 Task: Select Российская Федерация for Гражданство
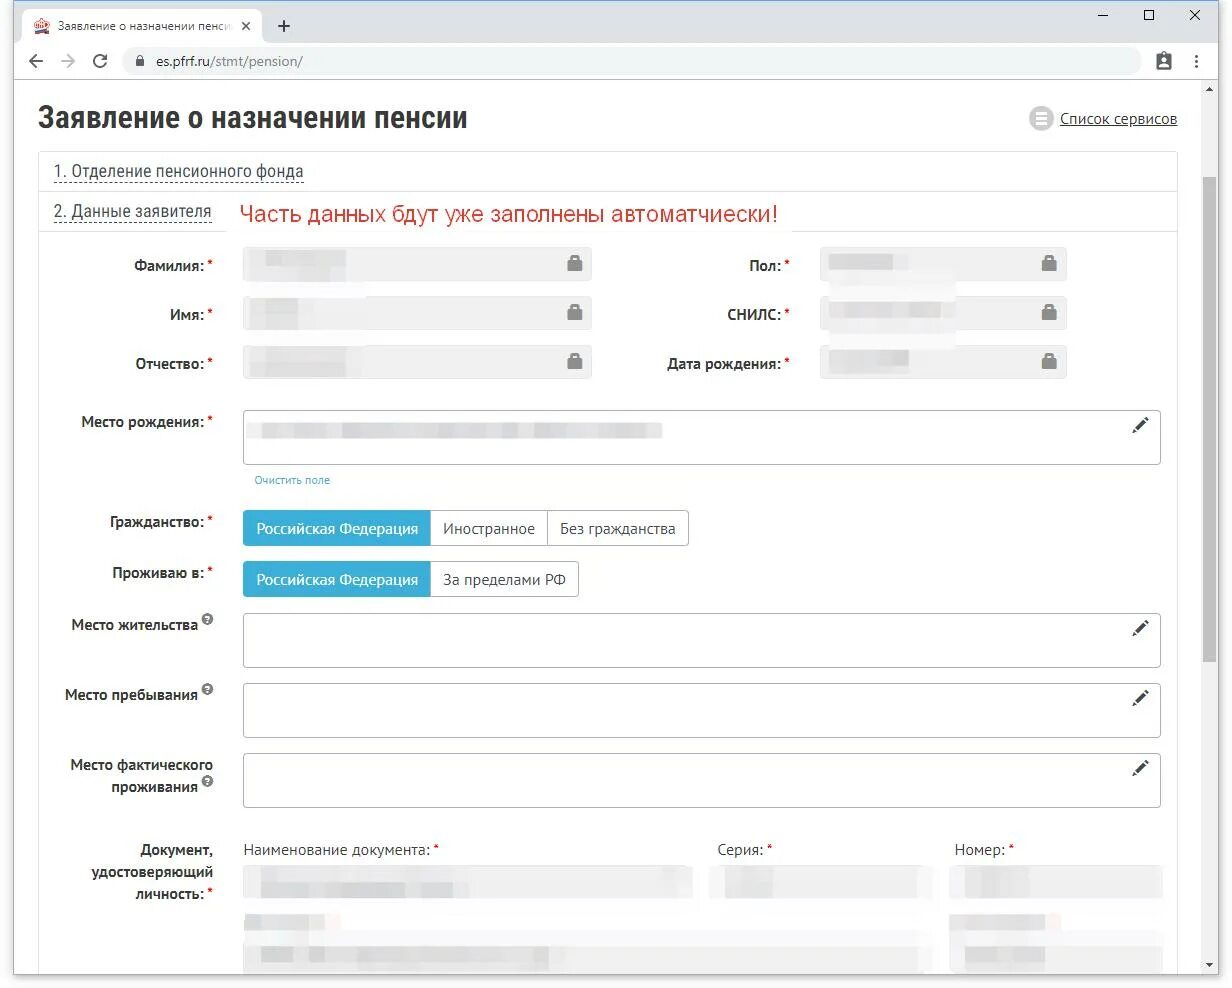337,528
